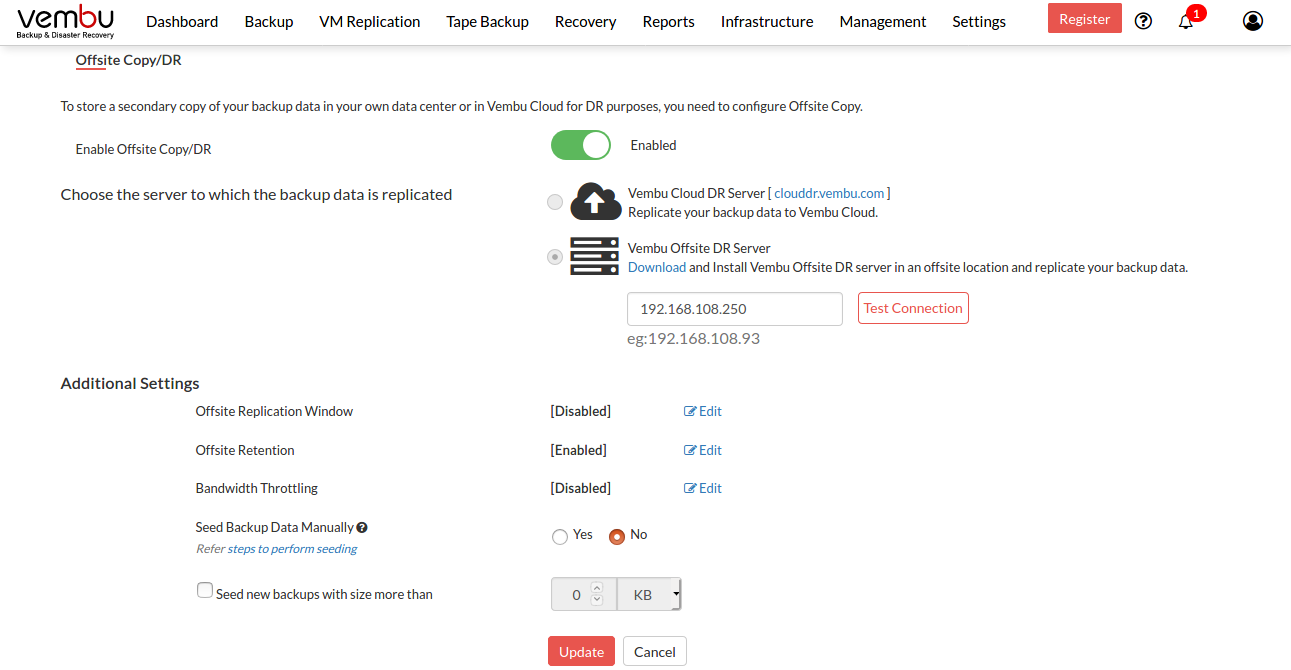The image size is (1291, 670).
Task: Click the Update button
Action: click(x=581, y=652)
